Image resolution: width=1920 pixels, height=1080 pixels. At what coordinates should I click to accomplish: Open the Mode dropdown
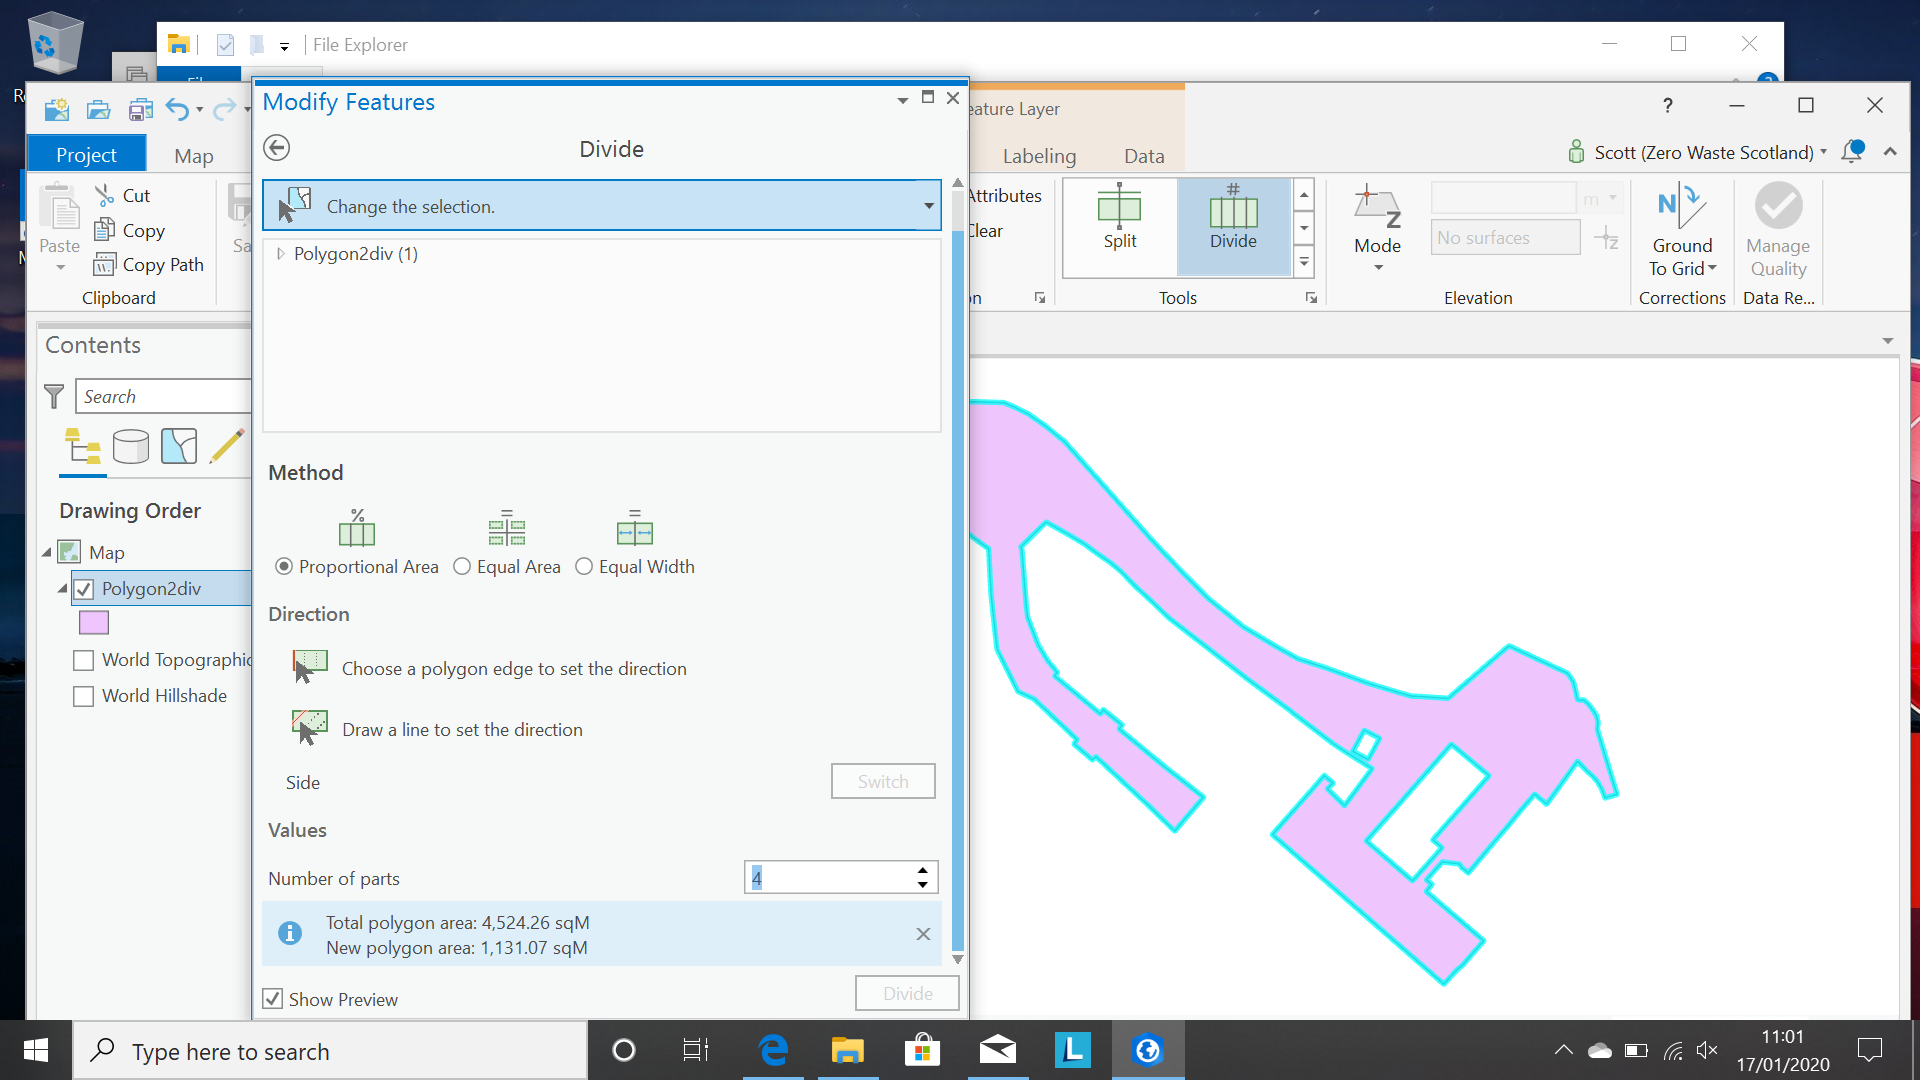click(1377, 267)
